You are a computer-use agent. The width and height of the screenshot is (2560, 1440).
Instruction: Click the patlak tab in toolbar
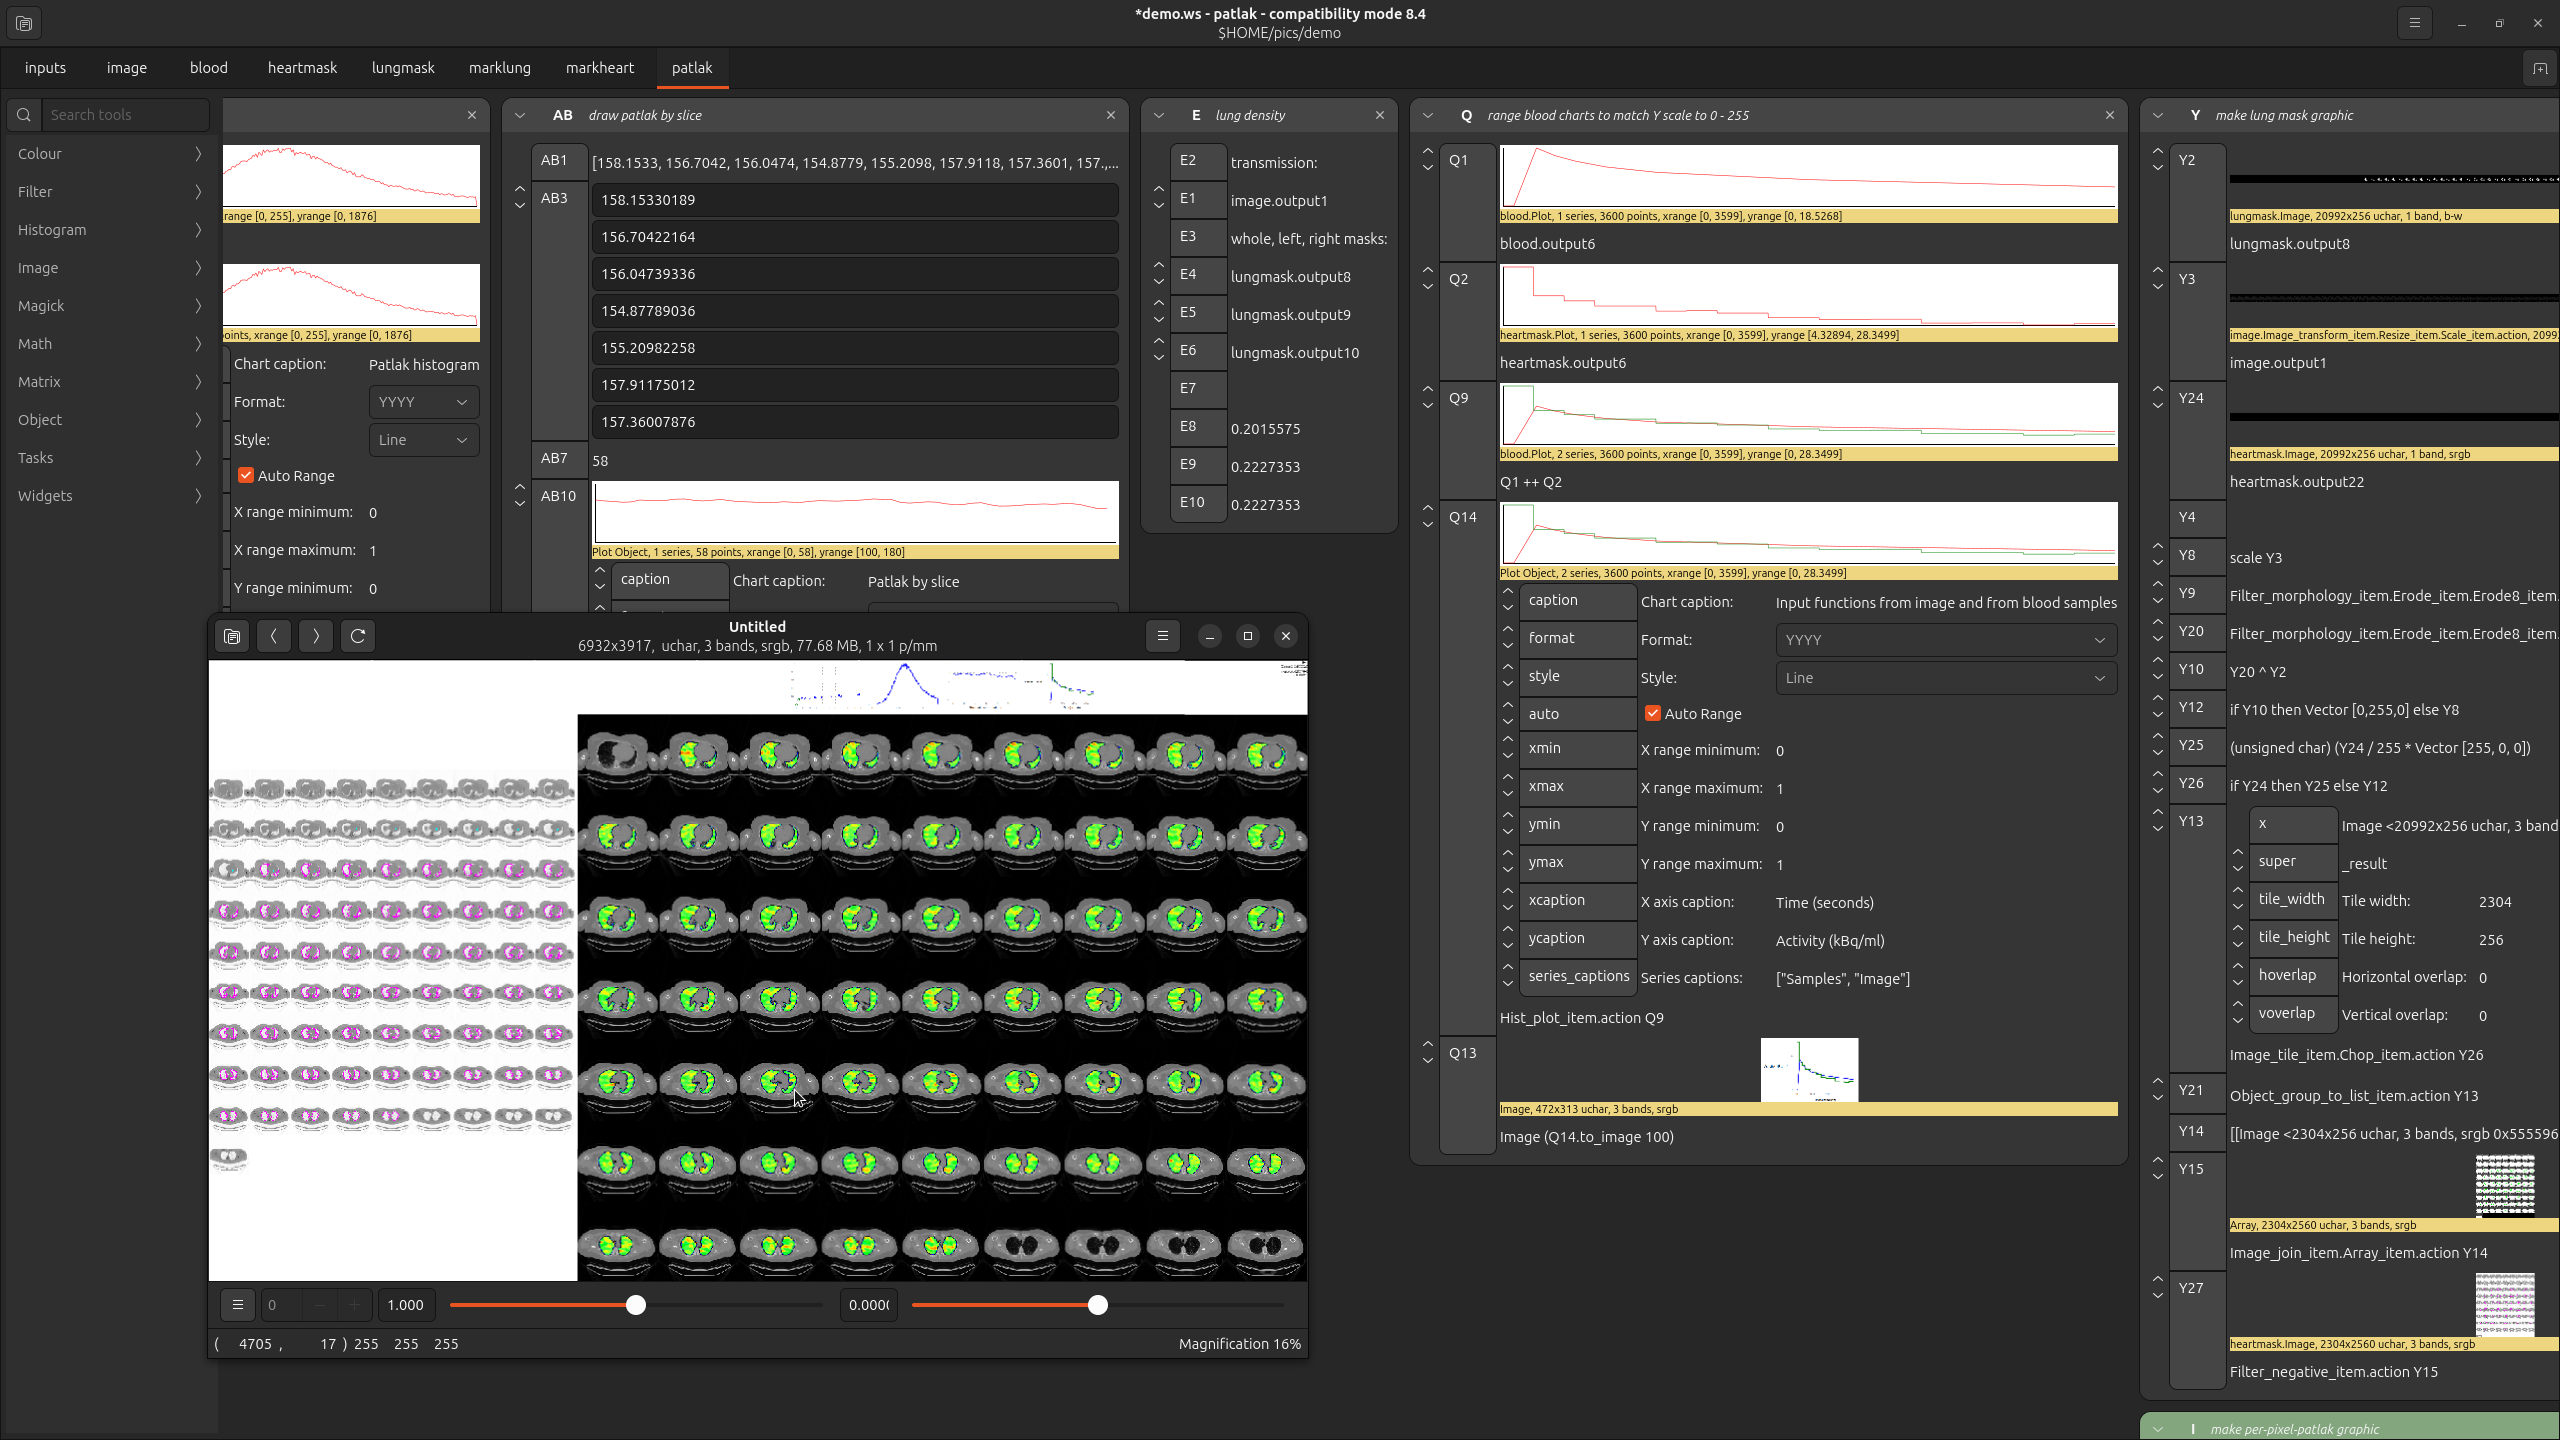click(x=691, y=67)
